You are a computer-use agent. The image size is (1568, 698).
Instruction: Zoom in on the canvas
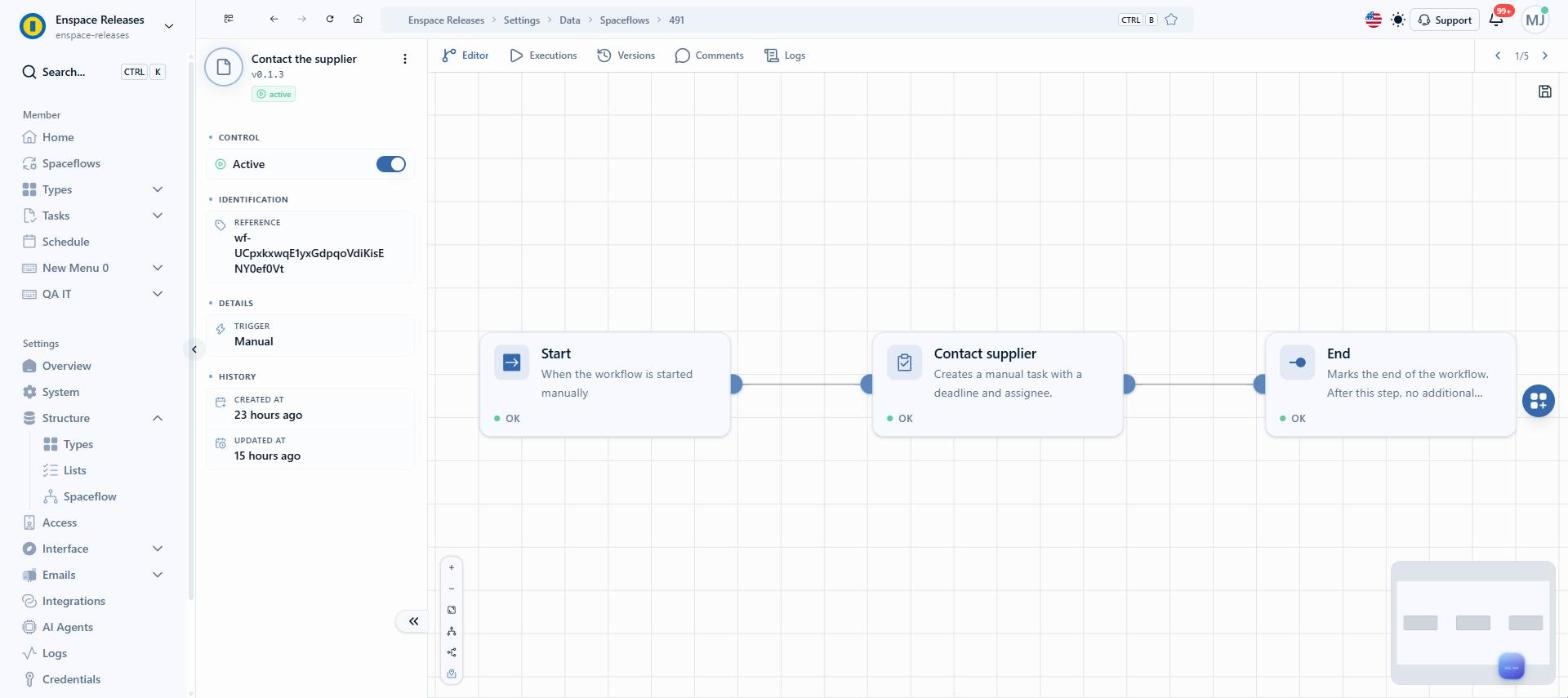451,567
